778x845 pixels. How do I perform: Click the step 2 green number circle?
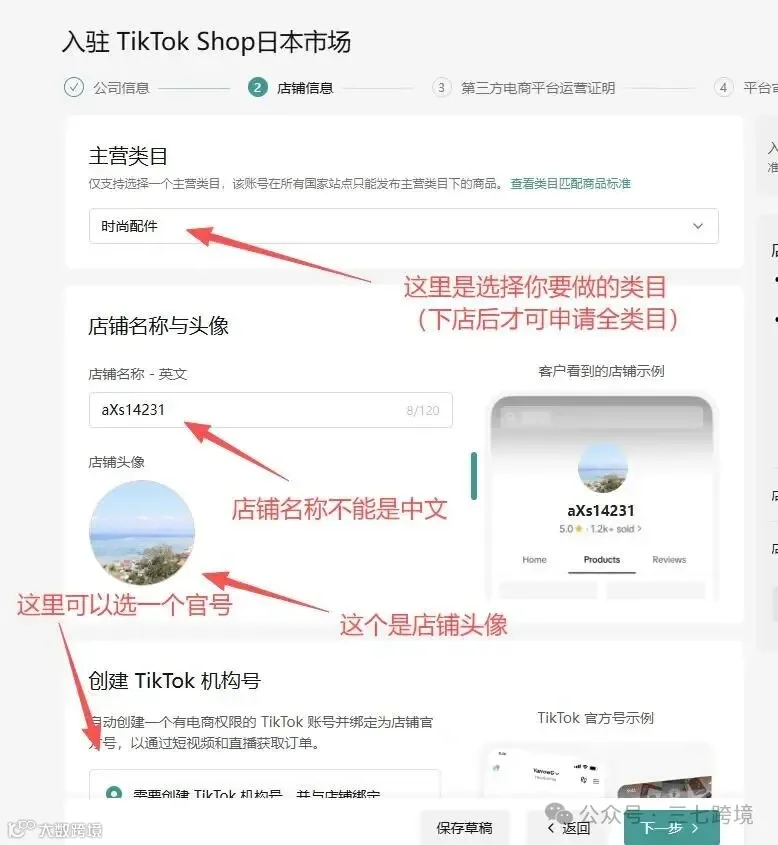[258, 87]
